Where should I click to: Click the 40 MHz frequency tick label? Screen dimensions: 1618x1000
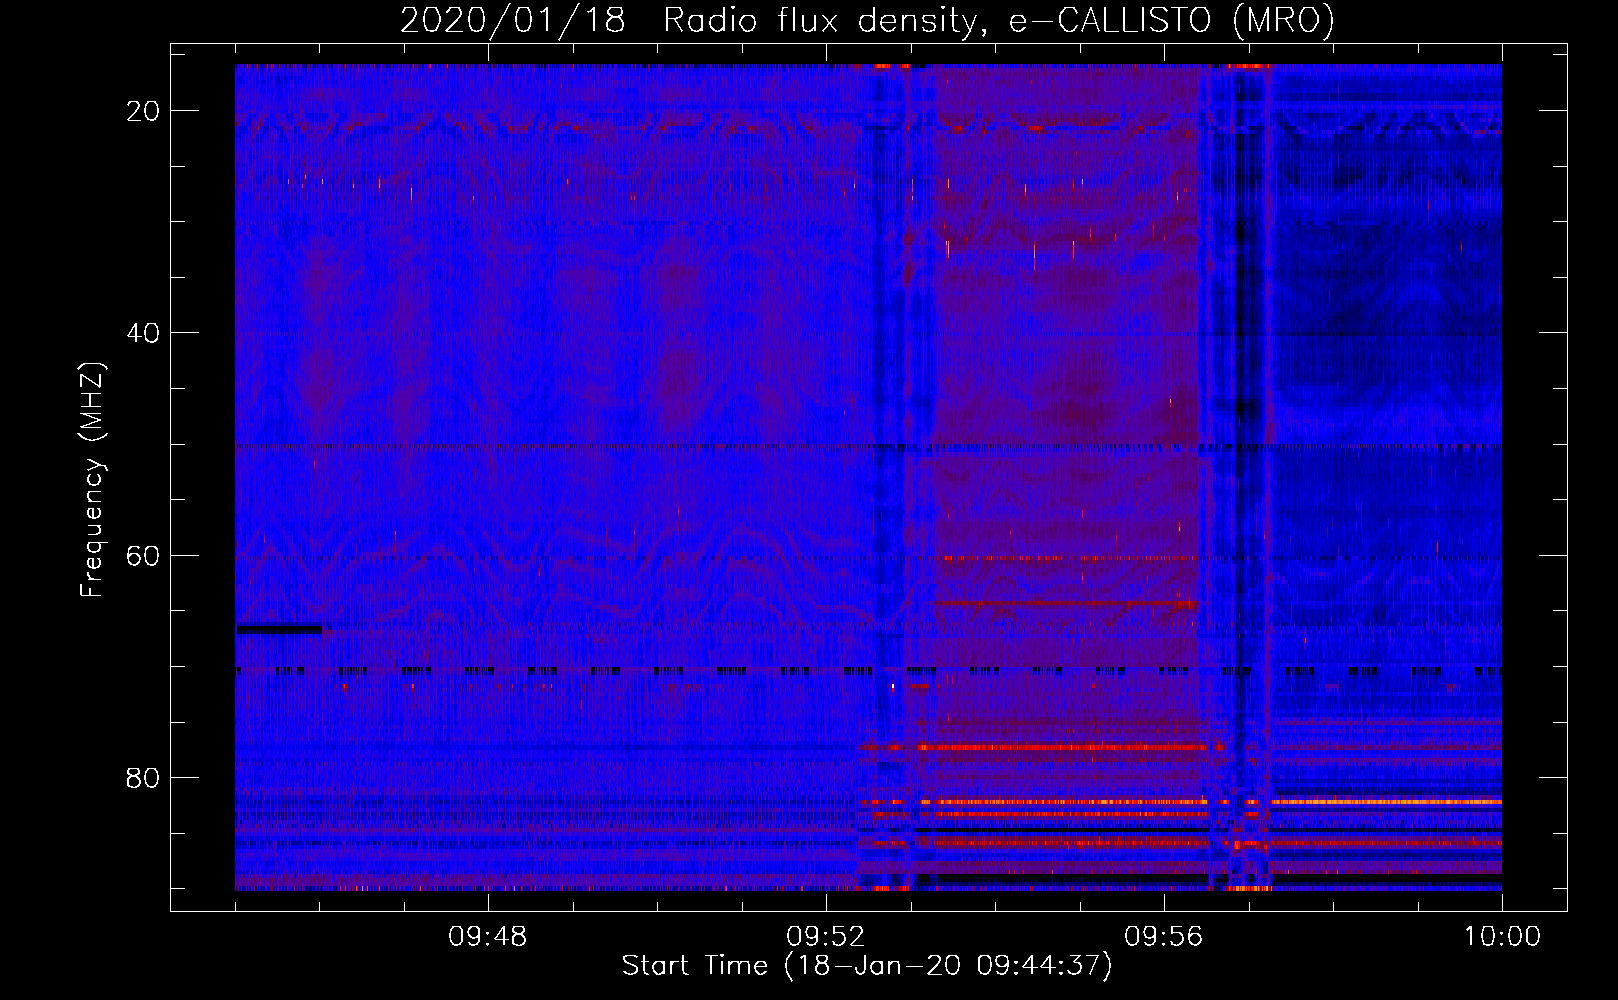[144, 333]
